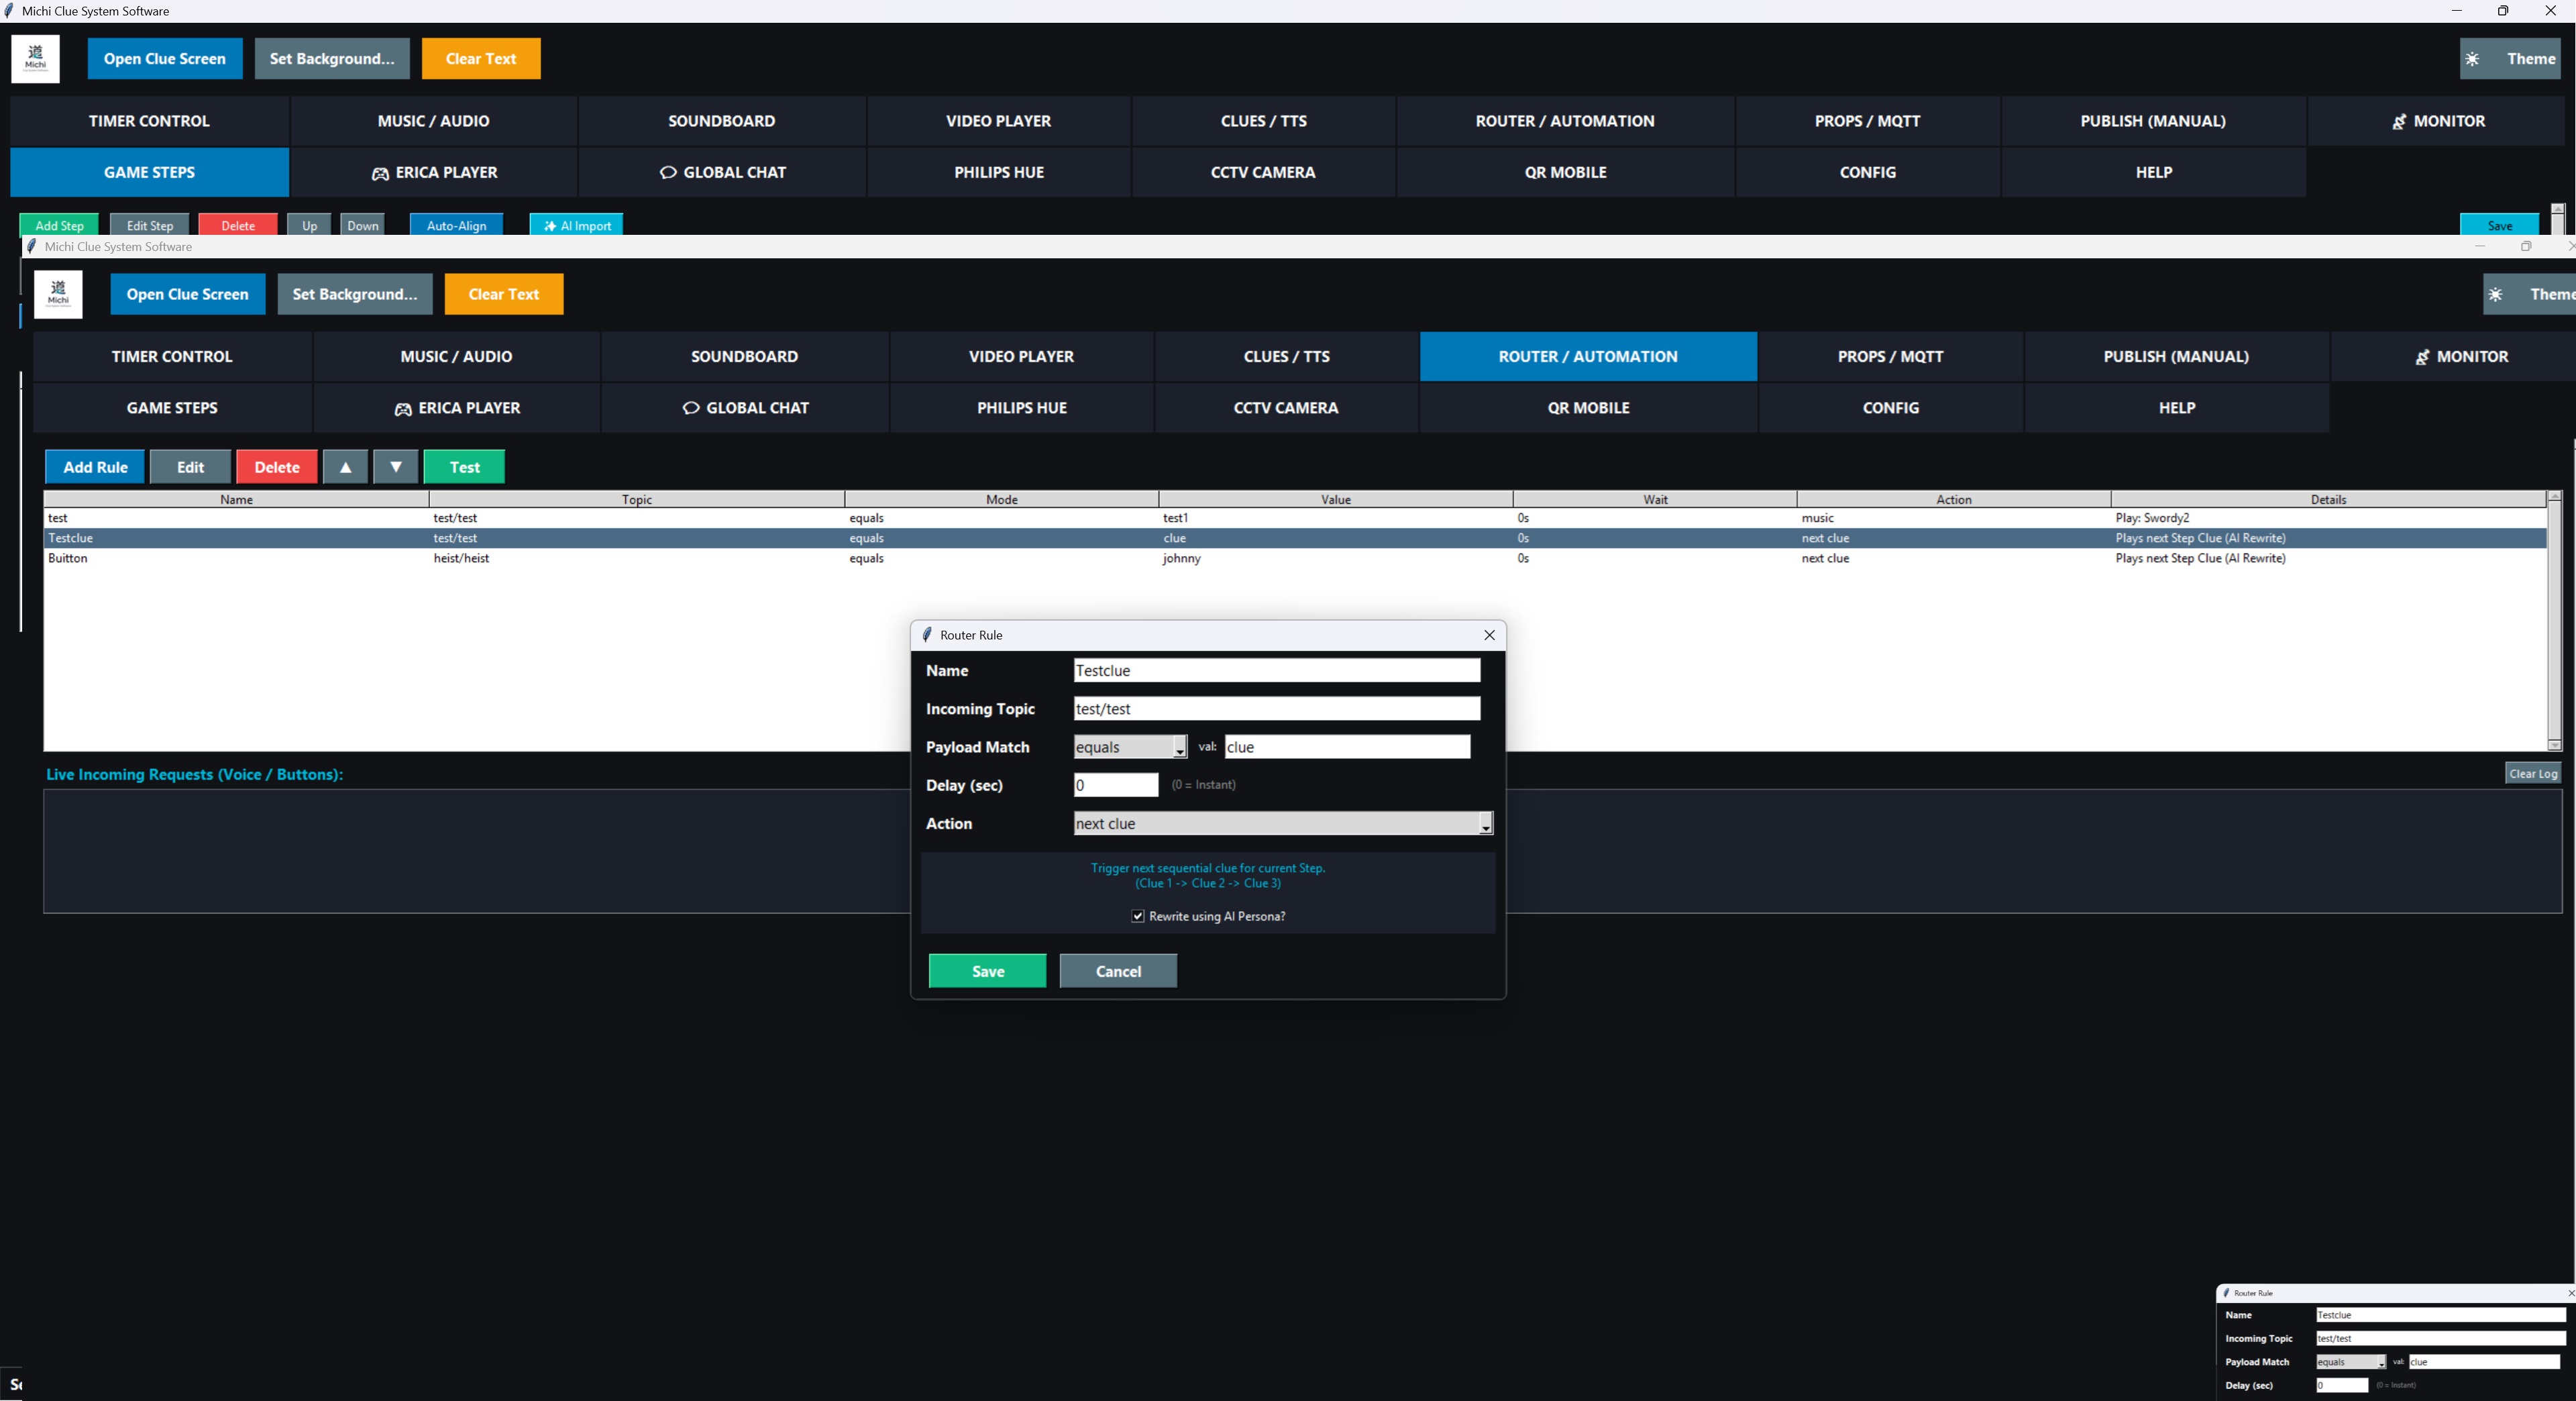
Task: Open the MONITOR tab in the foreground window
Action: (2461, 357)
